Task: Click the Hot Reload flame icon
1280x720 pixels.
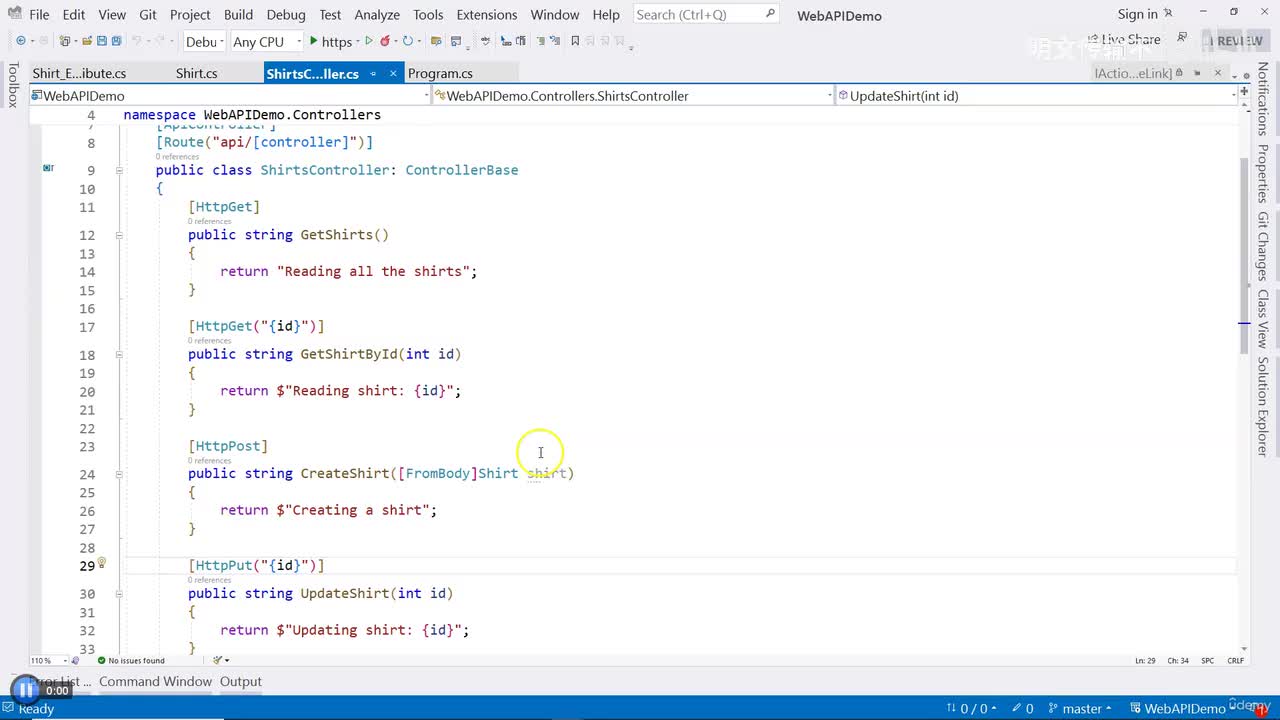Action: (x=385, y=41)
